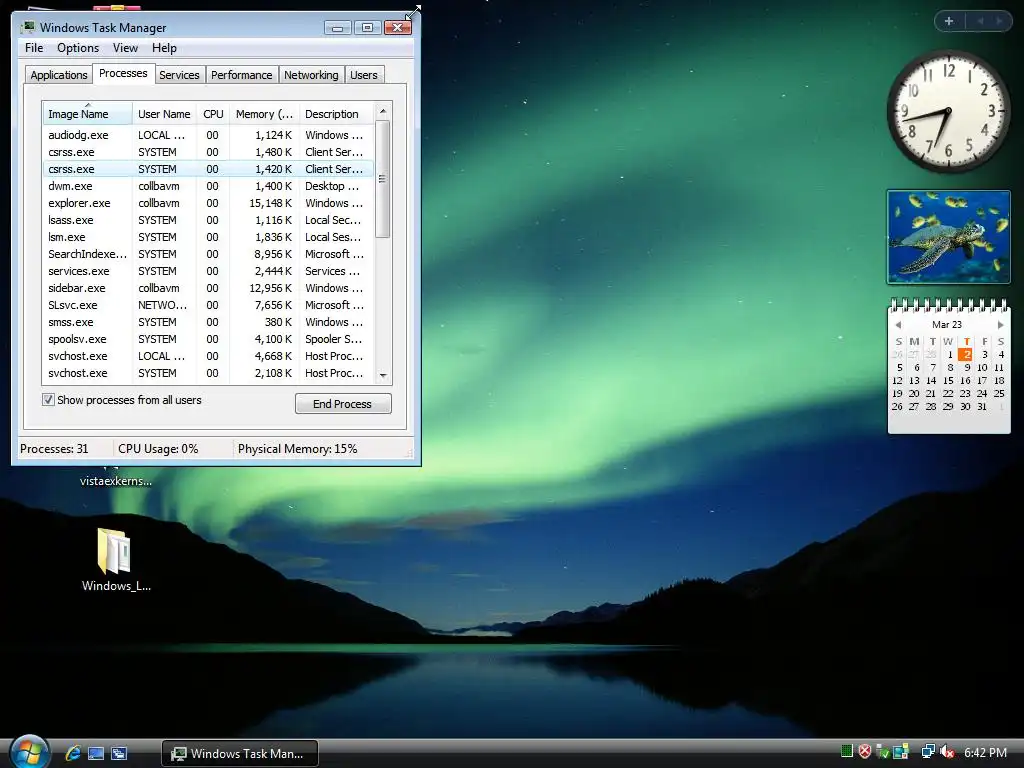This screenshot has height=768, width=1024.
Task: Click the process list scrollbar thumb
Action: (x=383, y=179)
